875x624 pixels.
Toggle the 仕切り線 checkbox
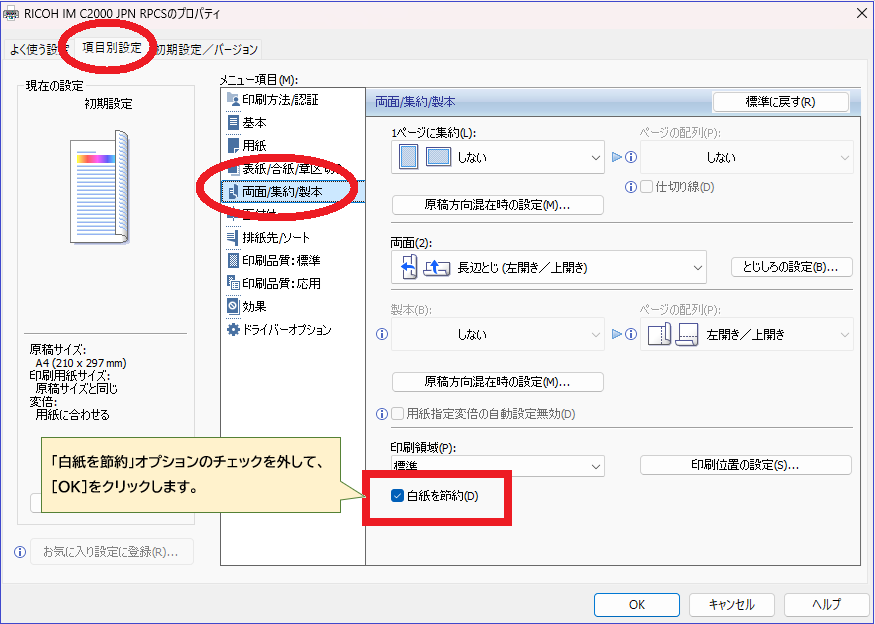pos(647,186)
